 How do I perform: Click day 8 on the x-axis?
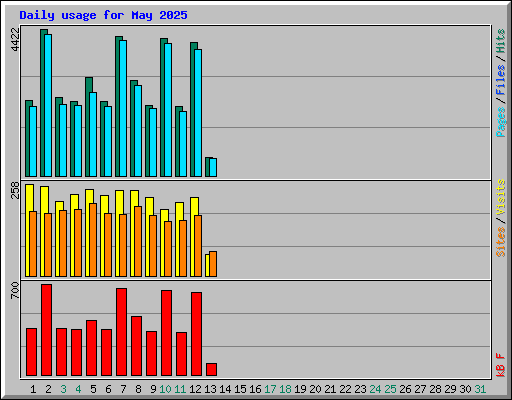pyautogui.click(x=138, y=389)
